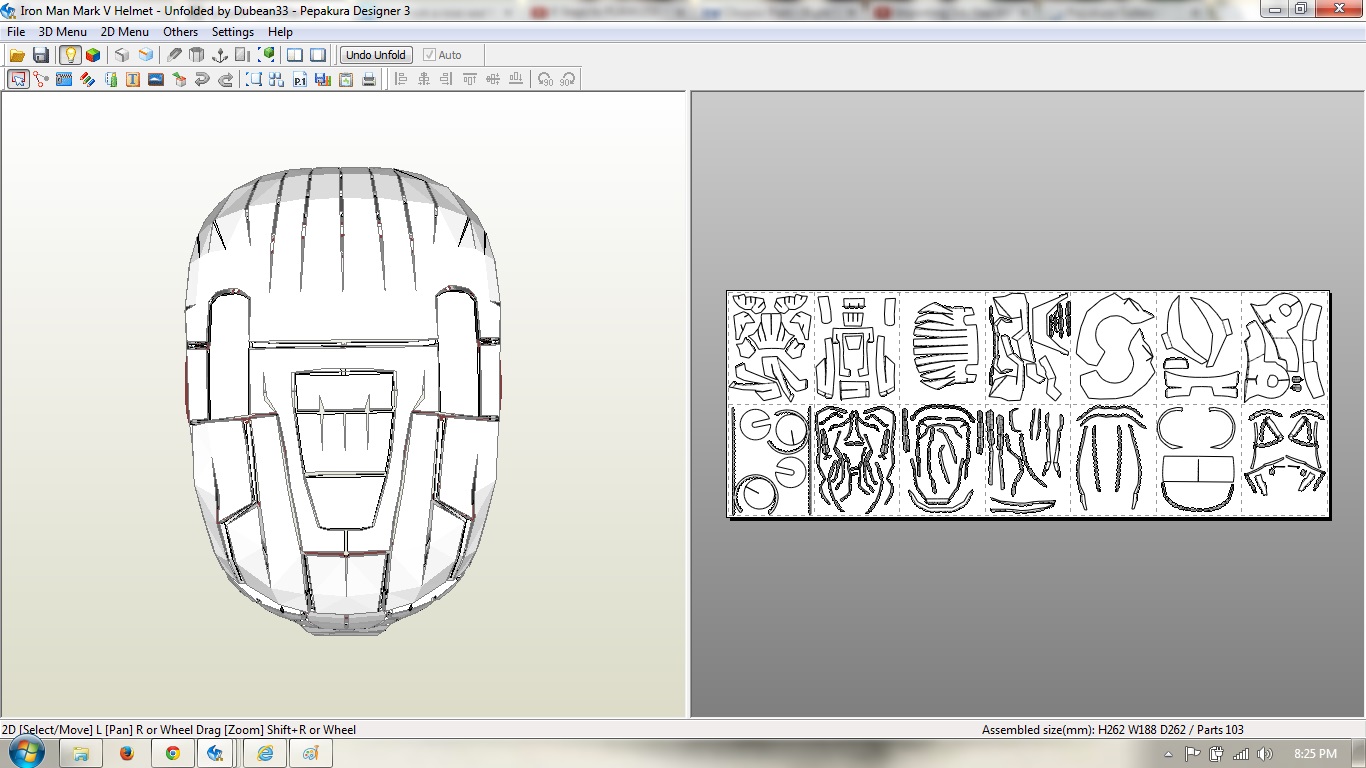This screenshot has width=1366, height=768.
Task: Click the blue and orange cube icon
Action: click(146, 55)
